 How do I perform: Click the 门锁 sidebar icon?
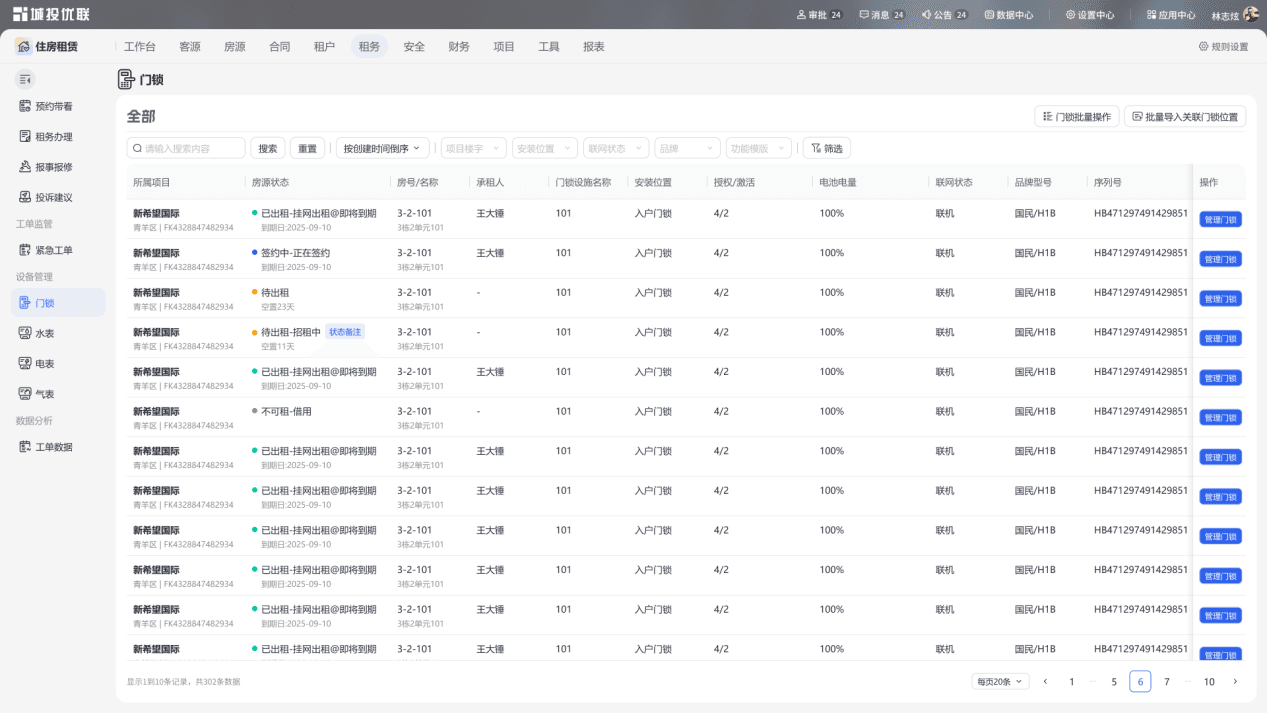click(x=26, y=303)
